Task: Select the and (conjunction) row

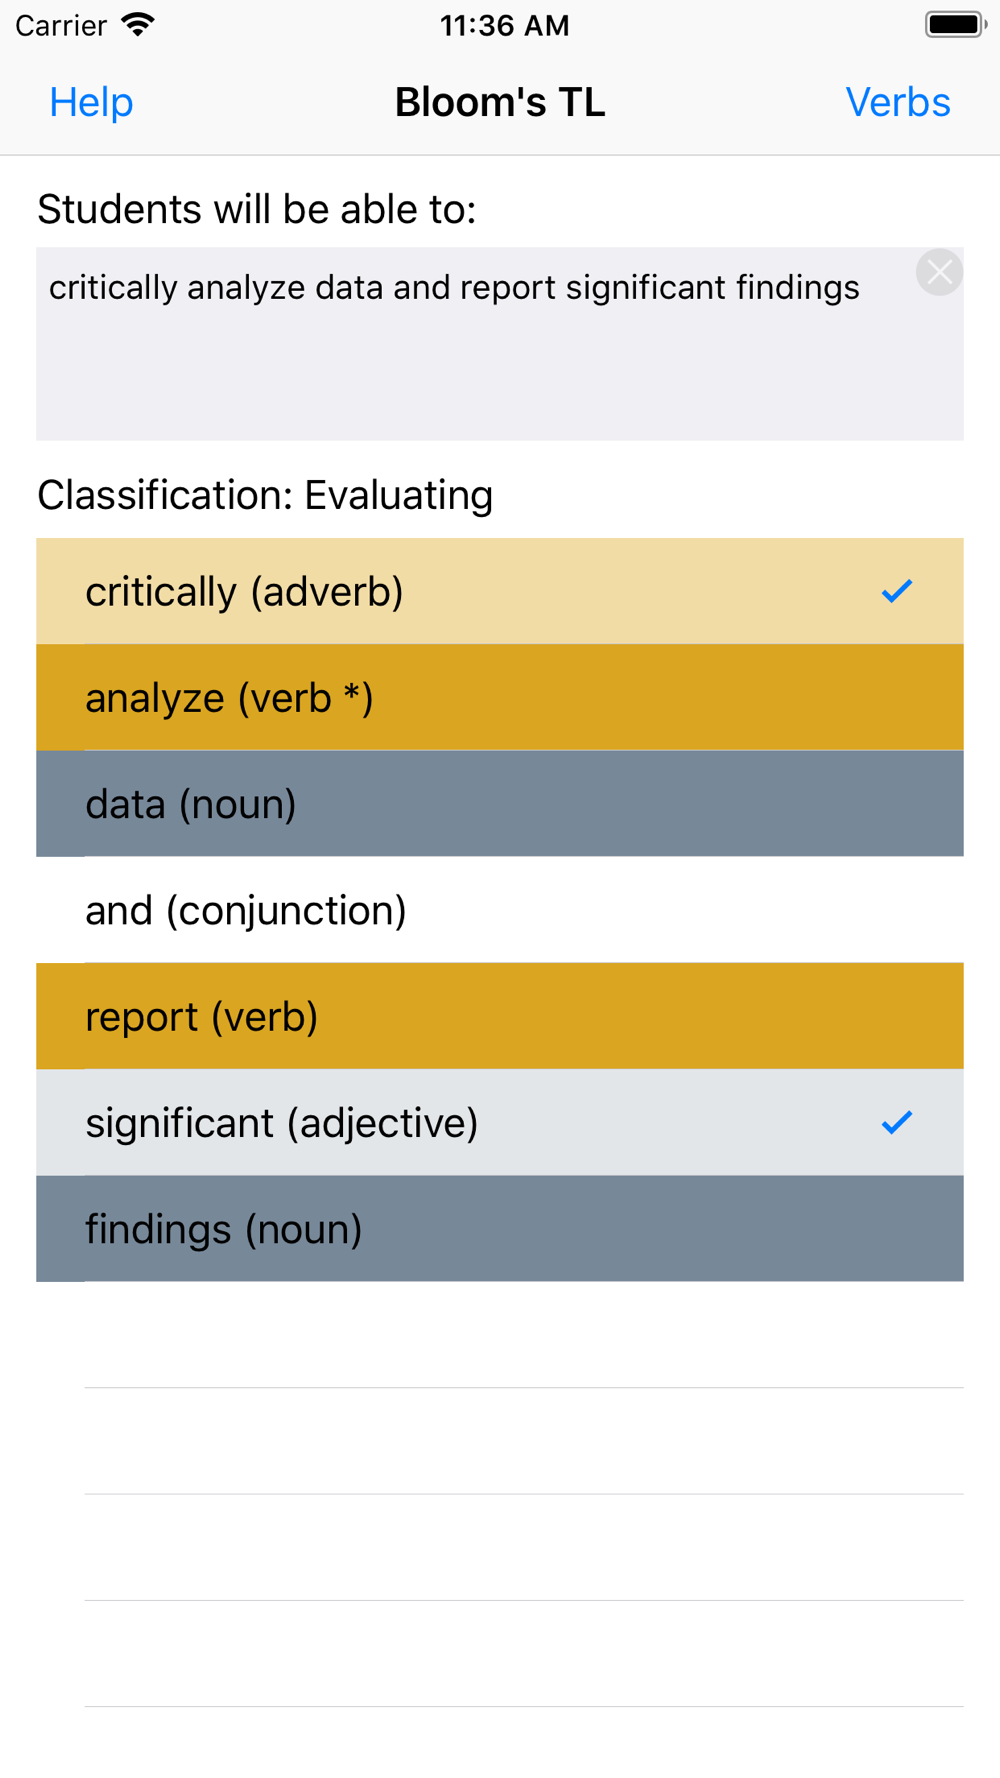Action: pyautogui.click(x=500, y=910)
